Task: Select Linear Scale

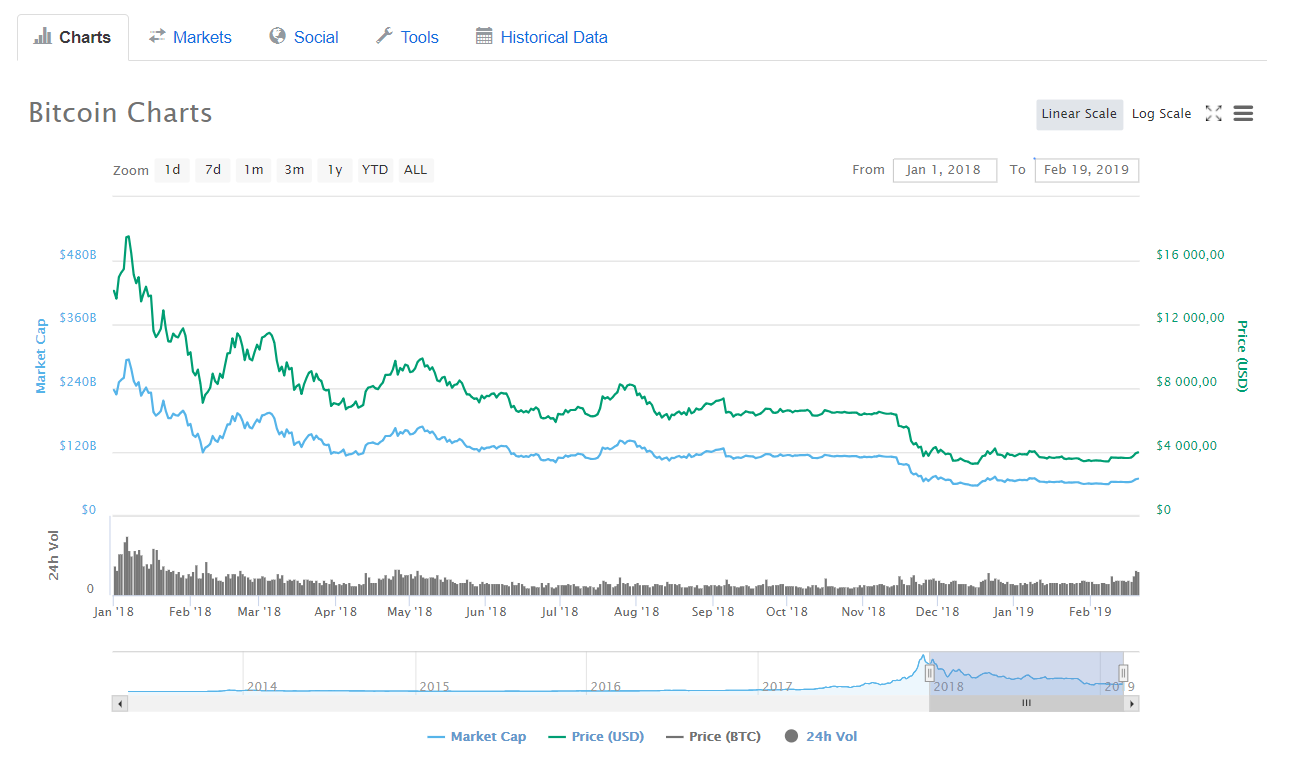Action: pos(1079,114)
